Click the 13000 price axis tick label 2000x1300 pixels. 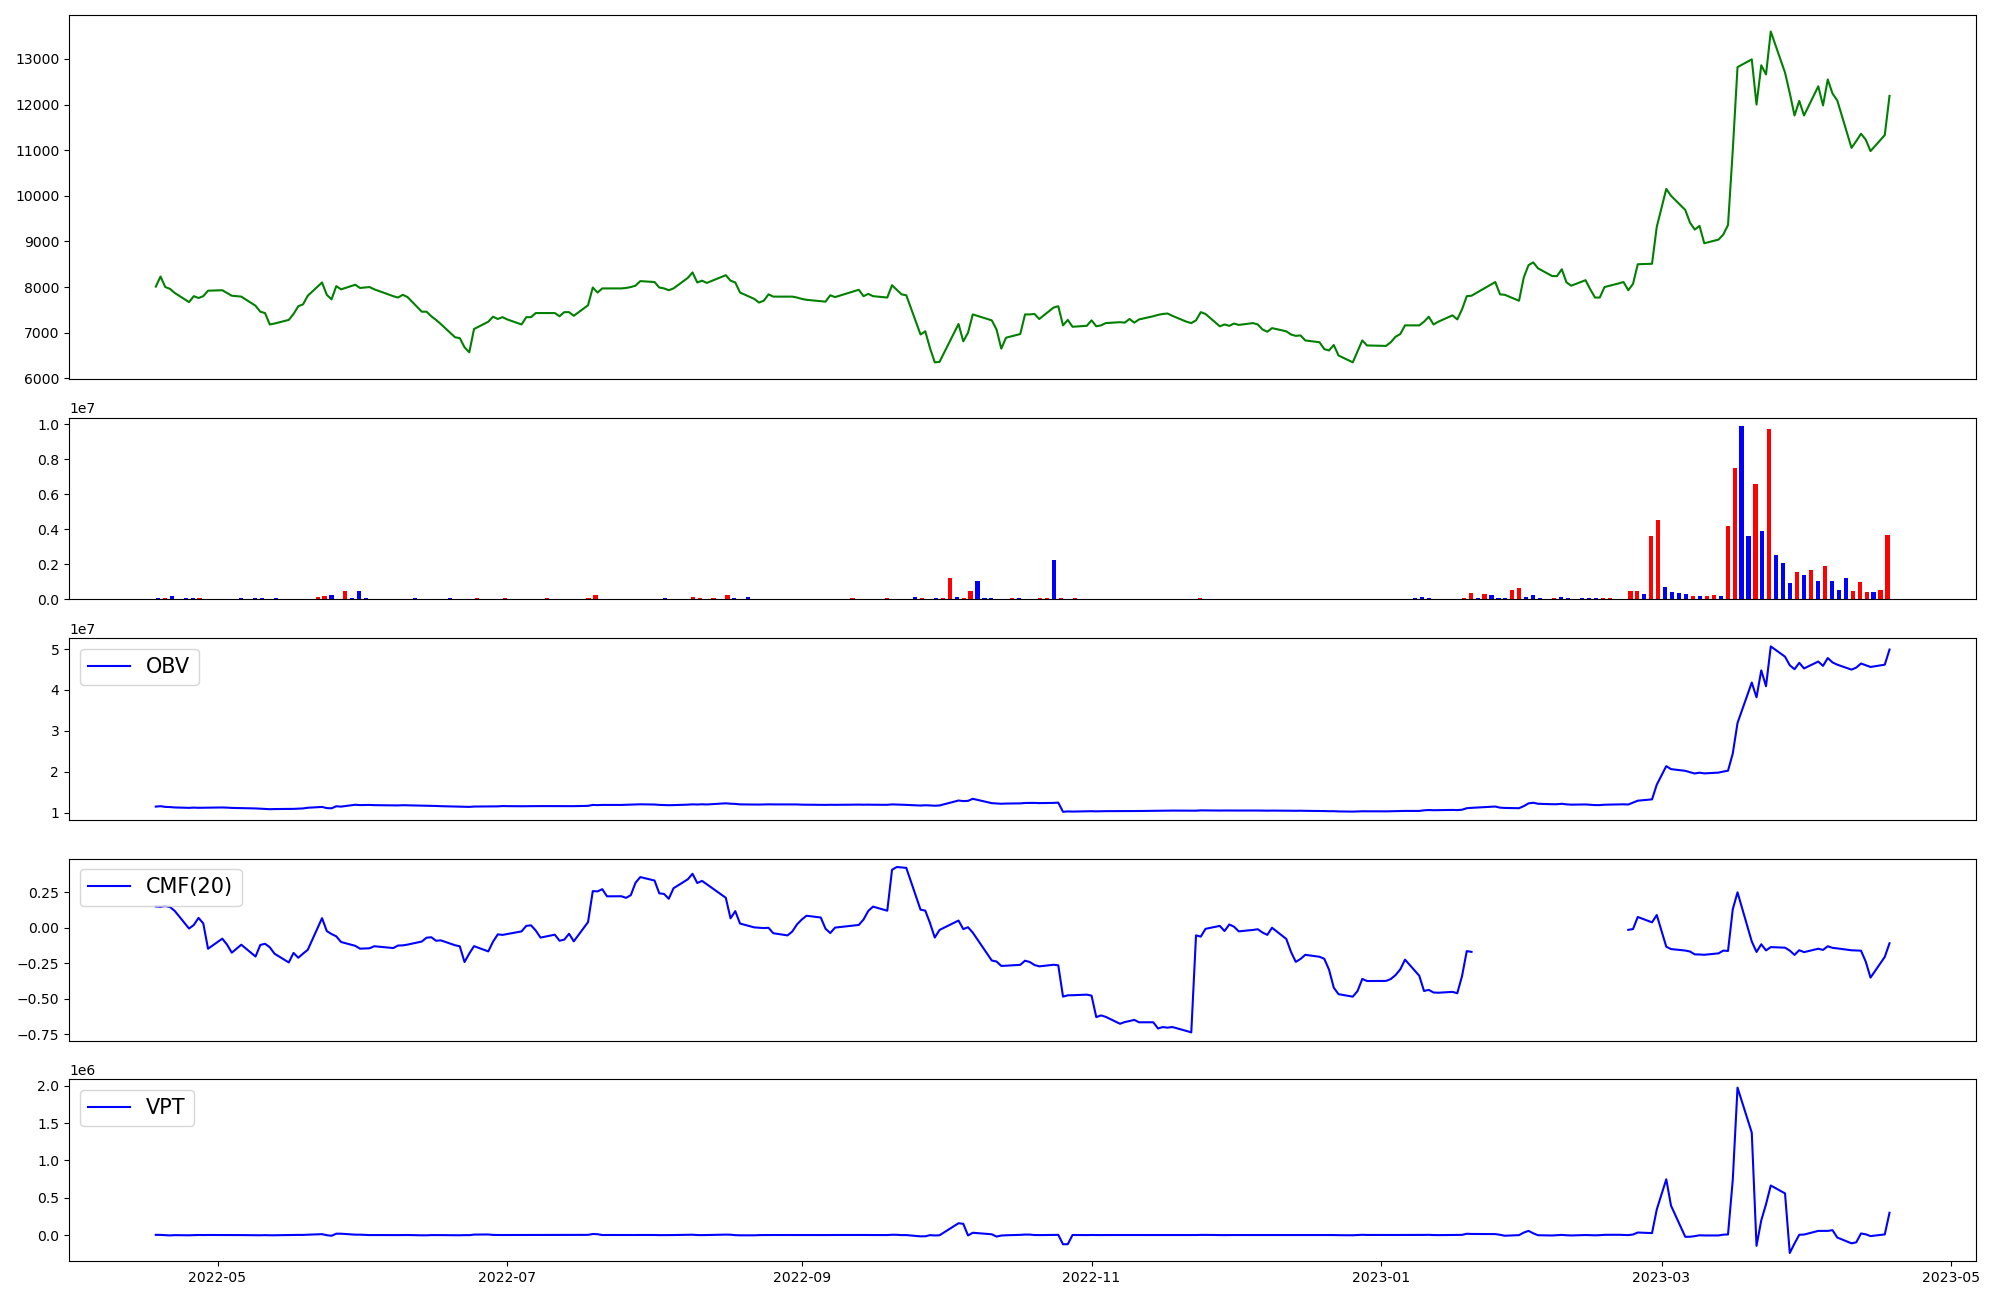point(37,59)
